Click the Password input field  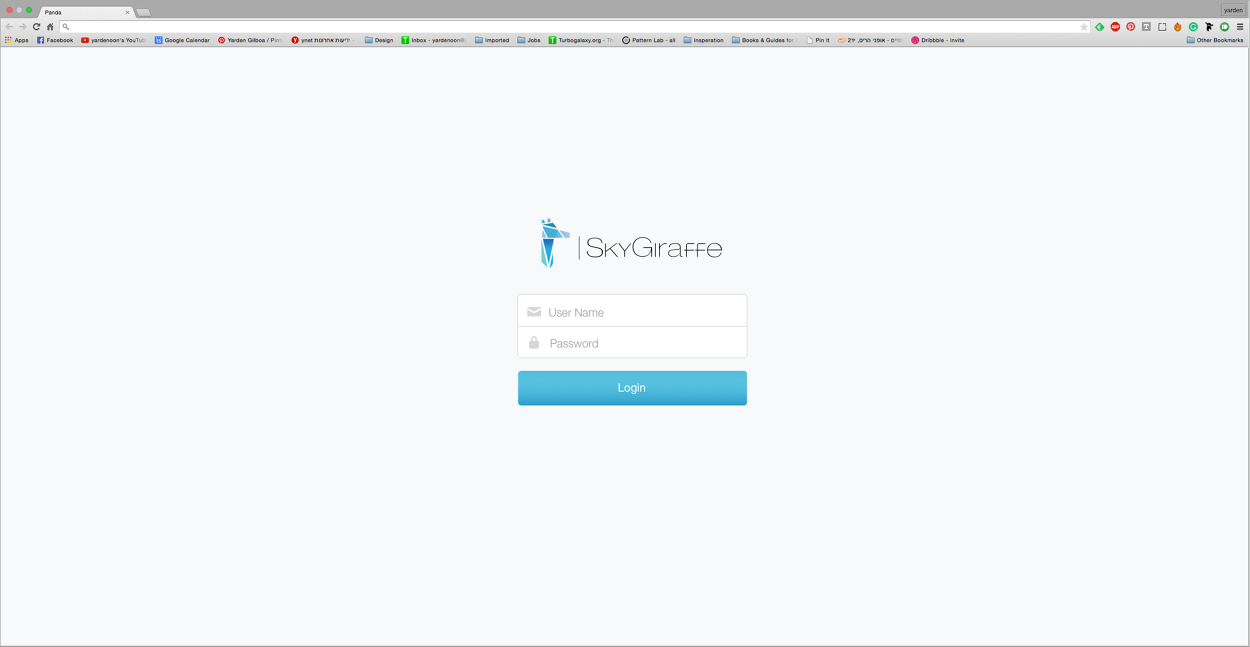point(632,342)
